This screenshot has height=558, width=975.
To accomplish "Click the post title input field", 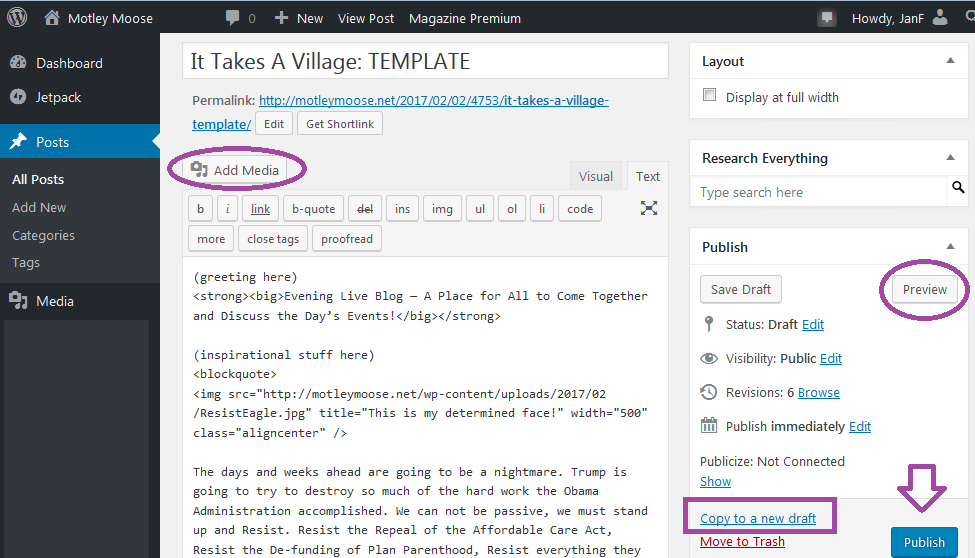I will tap(425, 61).
